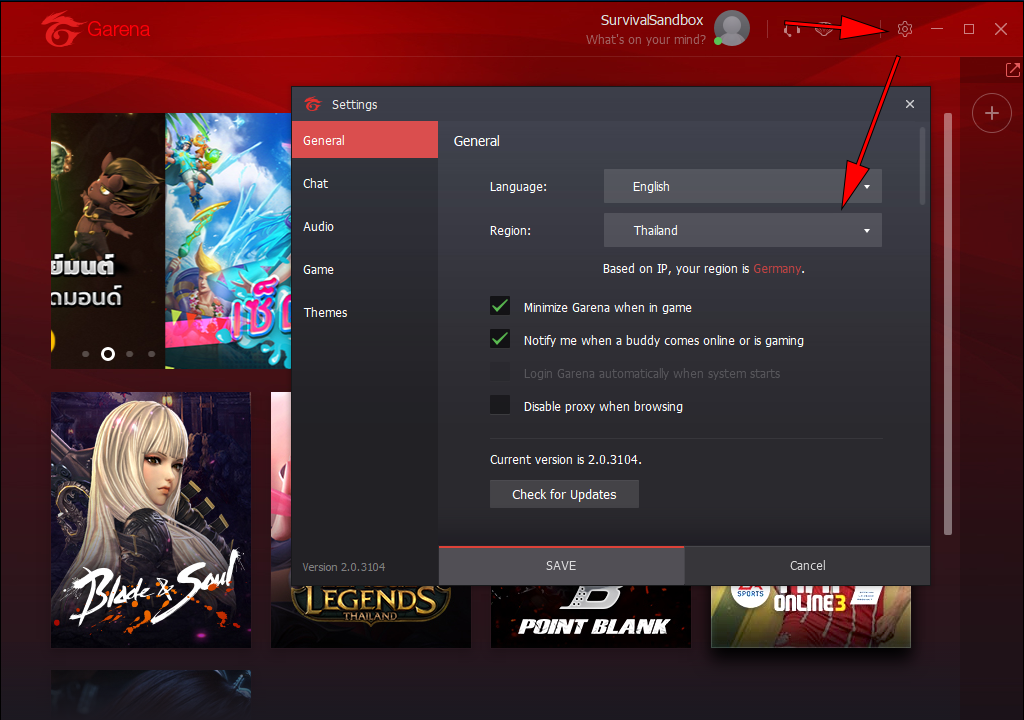Click the green online status dot
Screen dimensions: 1024x720
[x=718, y=41]
